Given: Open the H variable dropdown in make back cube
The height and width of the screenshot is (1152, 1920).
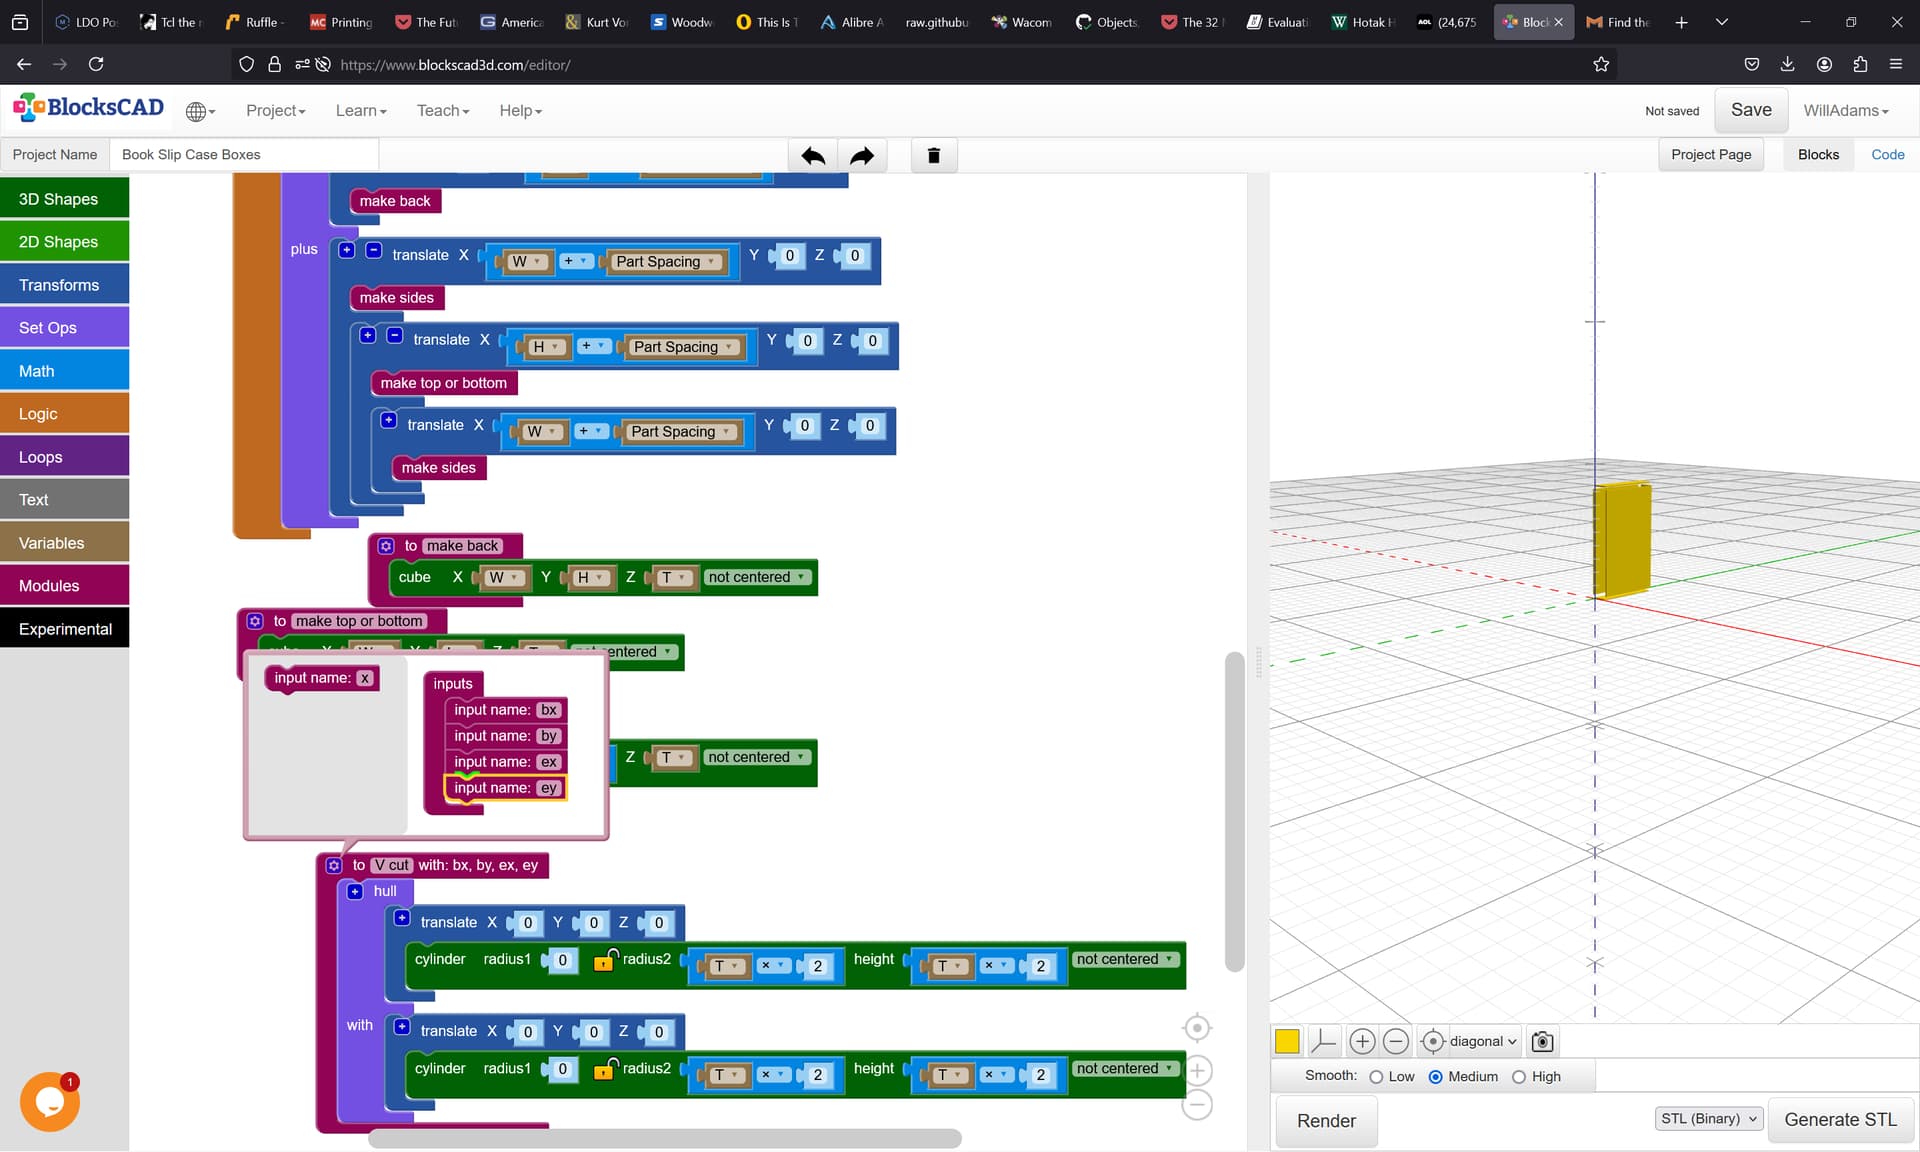Looking at the screenshot, I should click(590, 578).
